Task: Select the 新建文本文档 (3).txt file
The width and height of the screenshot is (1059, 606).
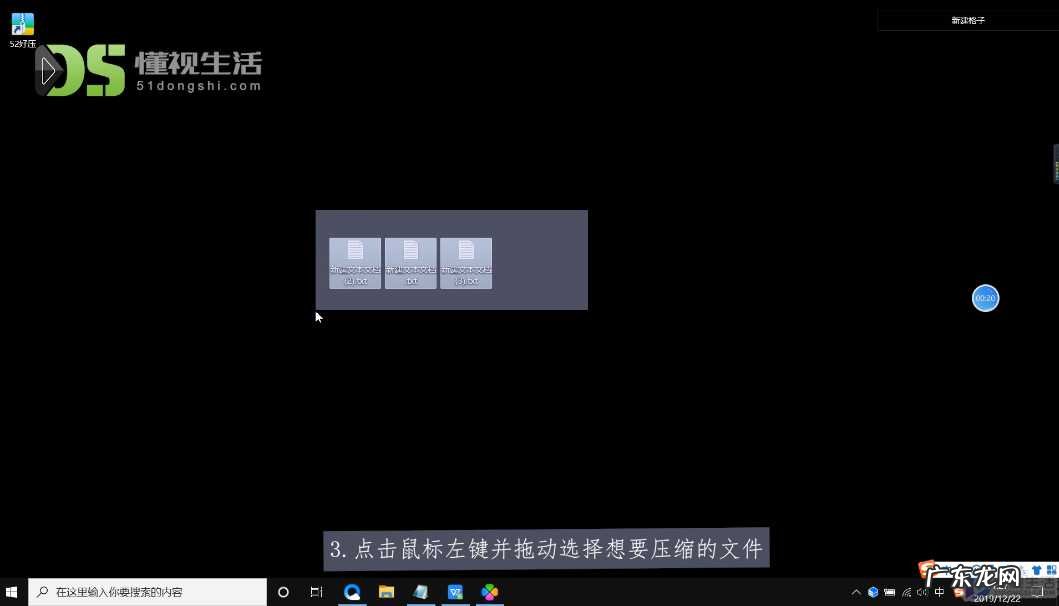Action: (x=466, y=262)
